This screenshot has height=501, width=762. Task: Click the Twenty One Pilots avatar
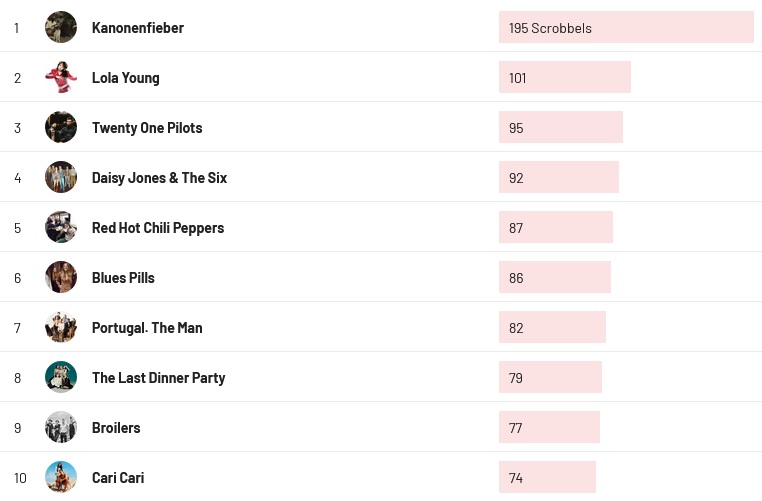pos(61,127)
